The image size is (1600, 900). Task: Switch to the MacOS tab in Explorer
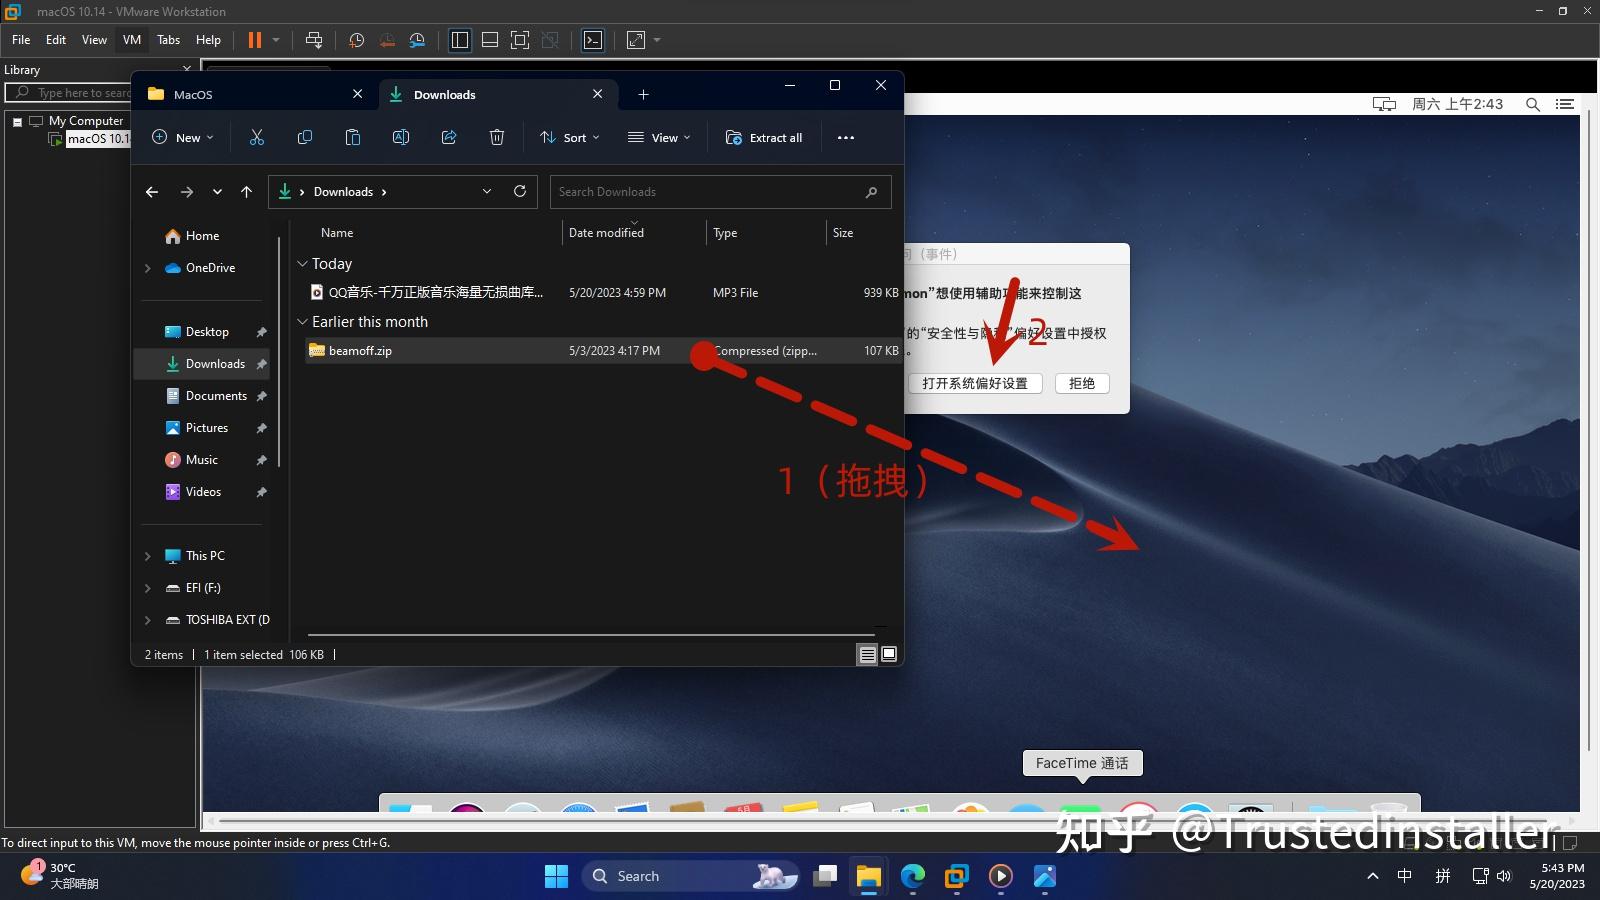[x=192, y=93]
